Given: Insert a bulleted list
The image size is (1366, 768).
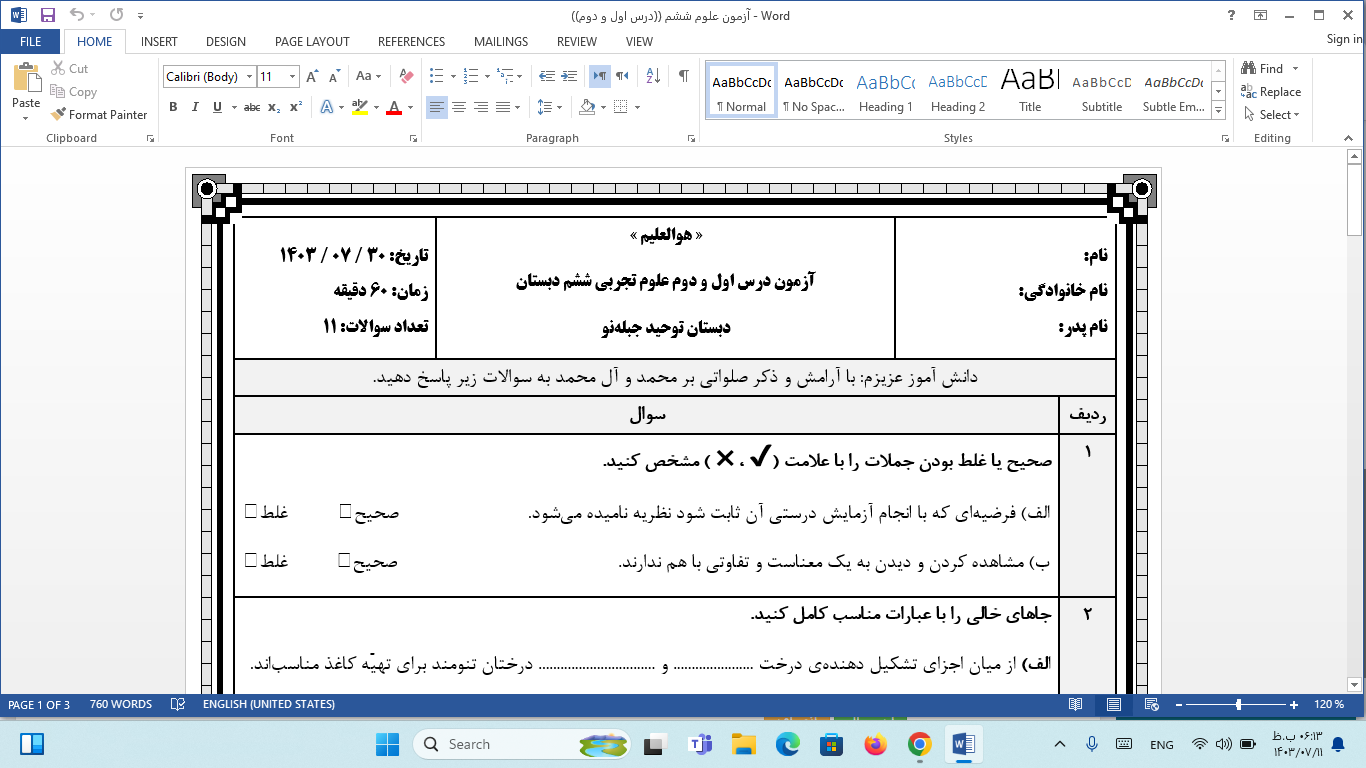Looking at the screenshot, I should click(436, 76).
